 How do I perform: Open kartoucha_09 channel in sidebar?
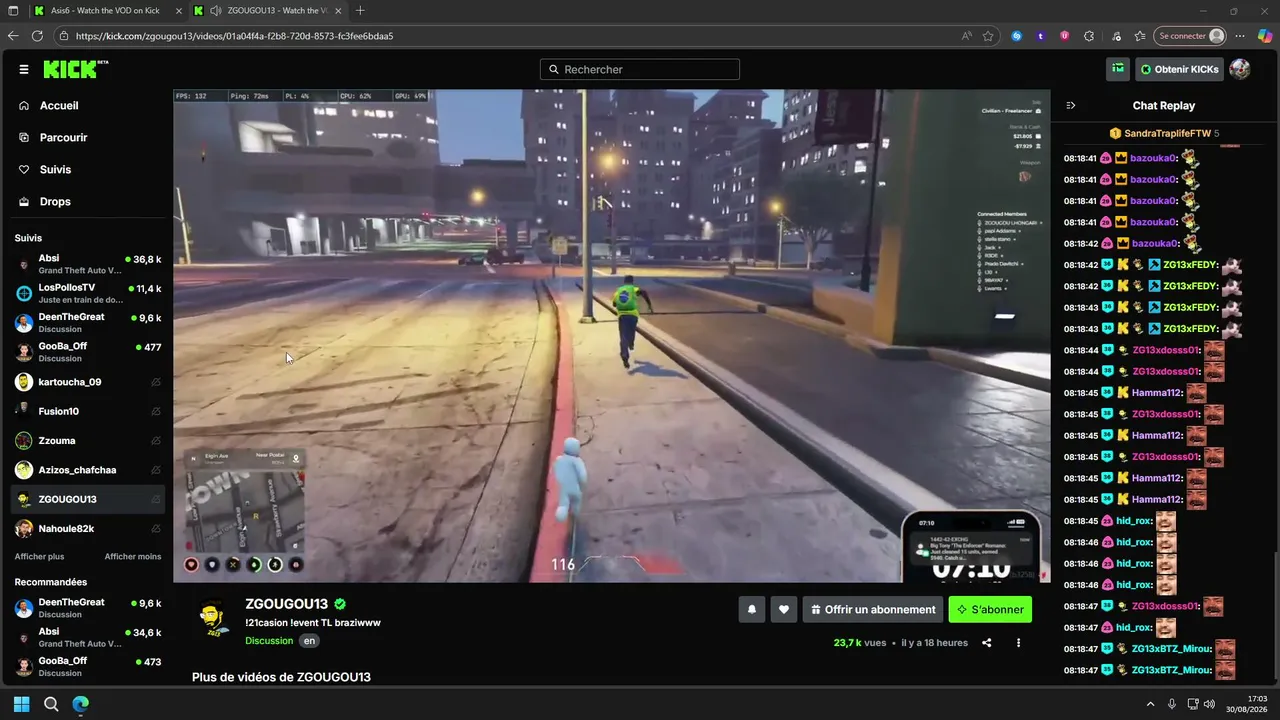pyautogui.click(x=88, y=382)
